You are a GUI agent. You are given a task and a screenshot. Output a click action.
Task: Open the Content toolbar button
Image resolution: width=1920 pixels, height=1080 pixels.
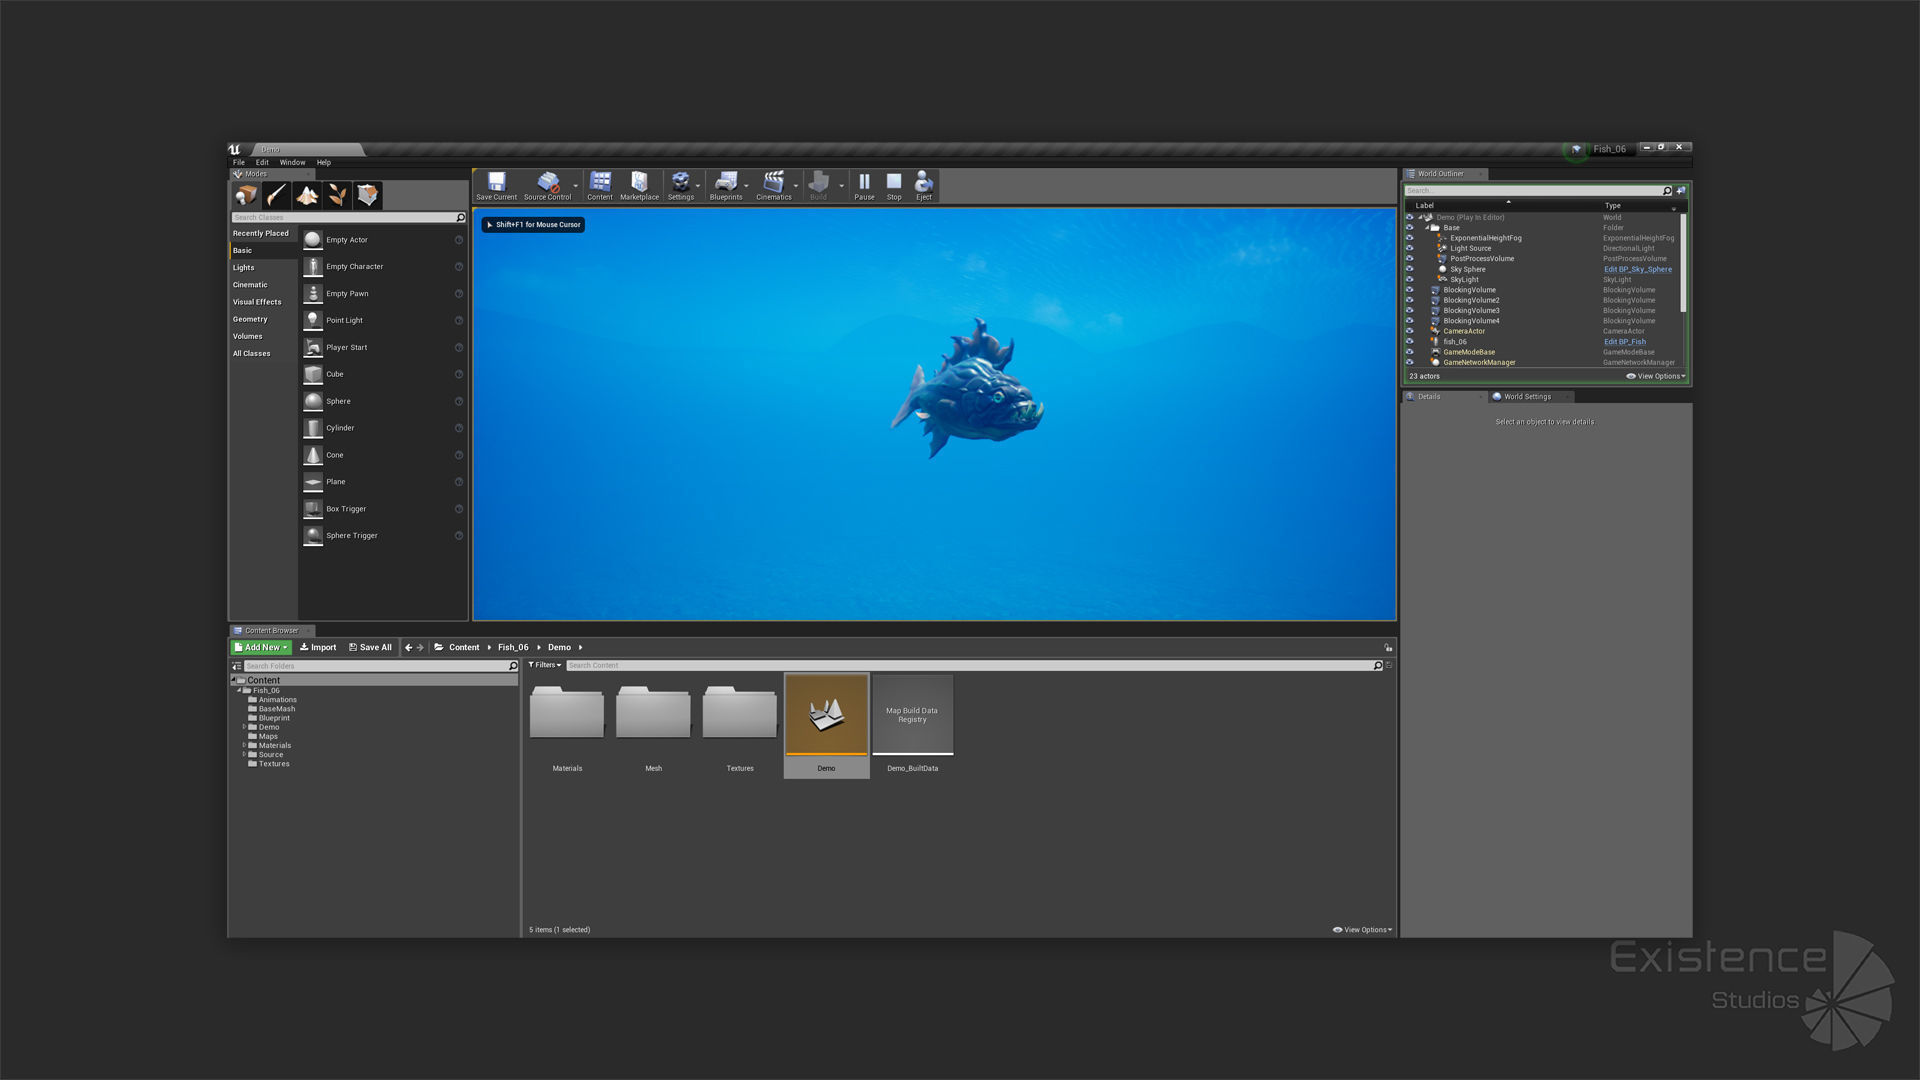click(x=600, y=185)
